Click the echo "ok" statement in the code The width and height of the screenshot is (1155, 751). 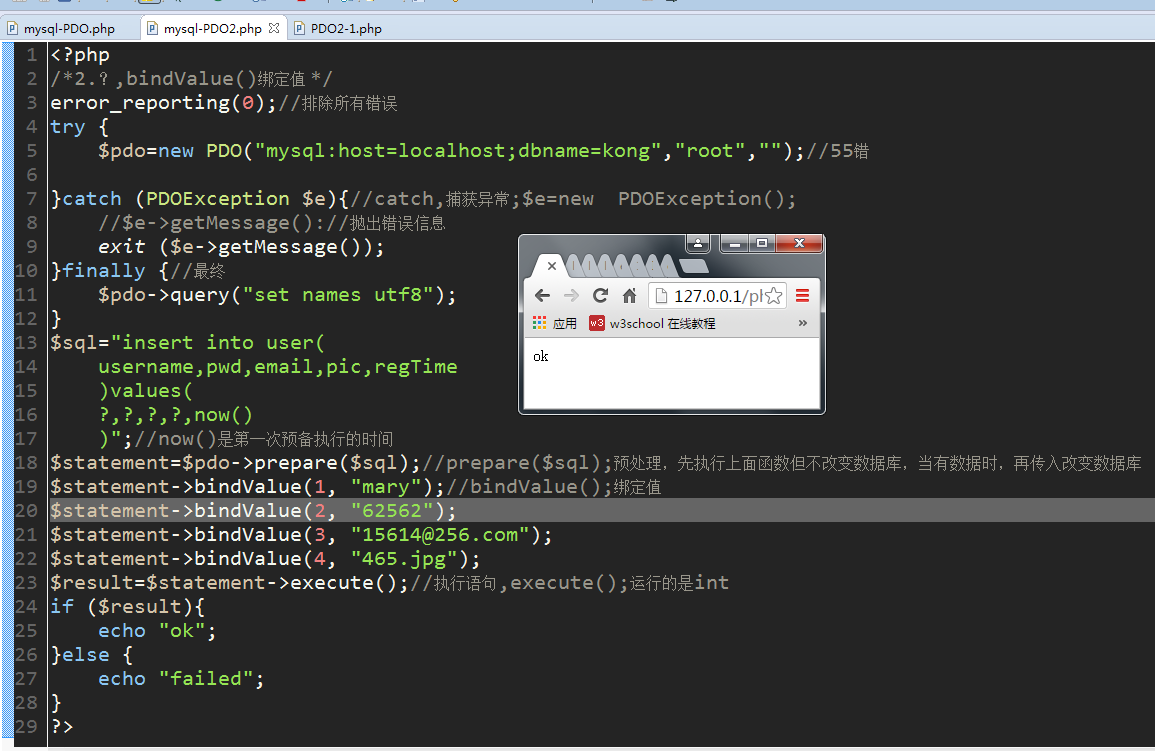[157, 630]
